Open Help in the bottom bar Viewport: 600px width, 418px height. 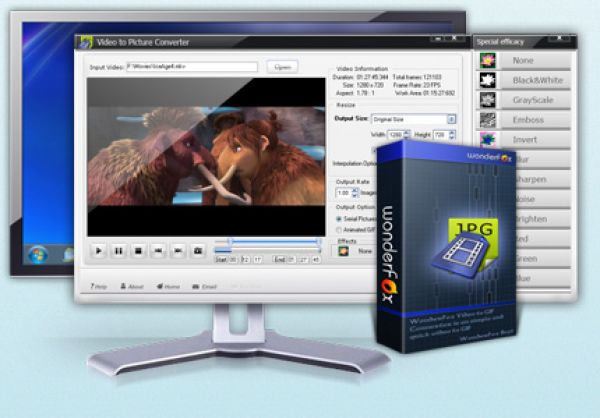98,286
